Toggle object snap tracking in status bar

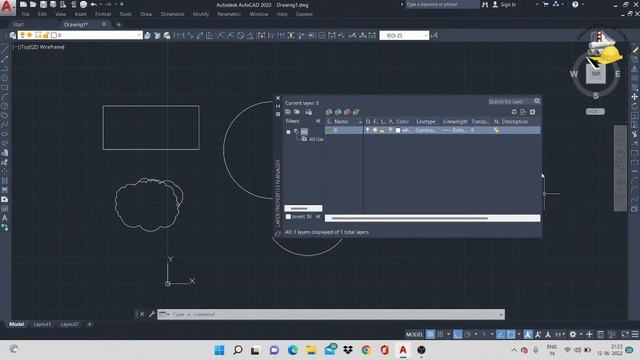click(501, 334)
